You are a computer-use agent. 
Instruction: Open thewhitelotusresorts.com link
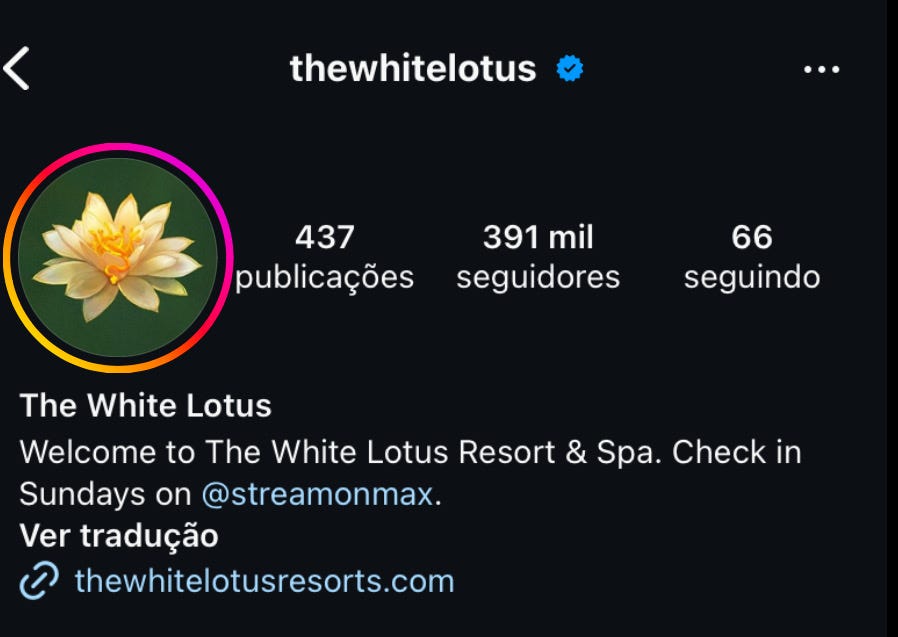coord(265,581)
